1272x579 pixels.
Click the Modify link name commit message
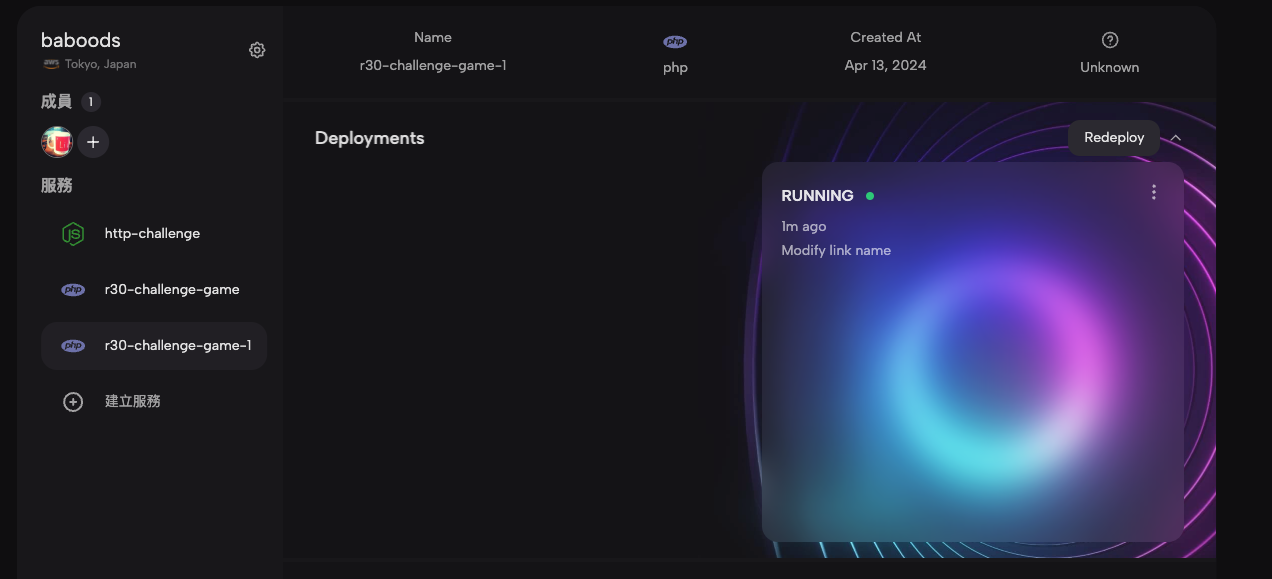pos(835,251)
